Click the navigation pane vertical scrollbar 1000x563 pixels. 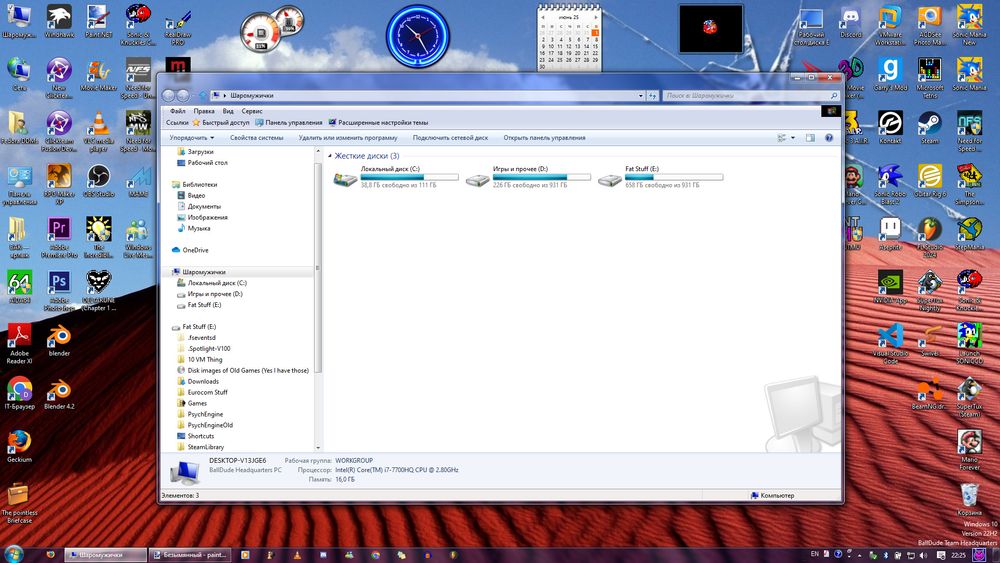pos(318,268)
